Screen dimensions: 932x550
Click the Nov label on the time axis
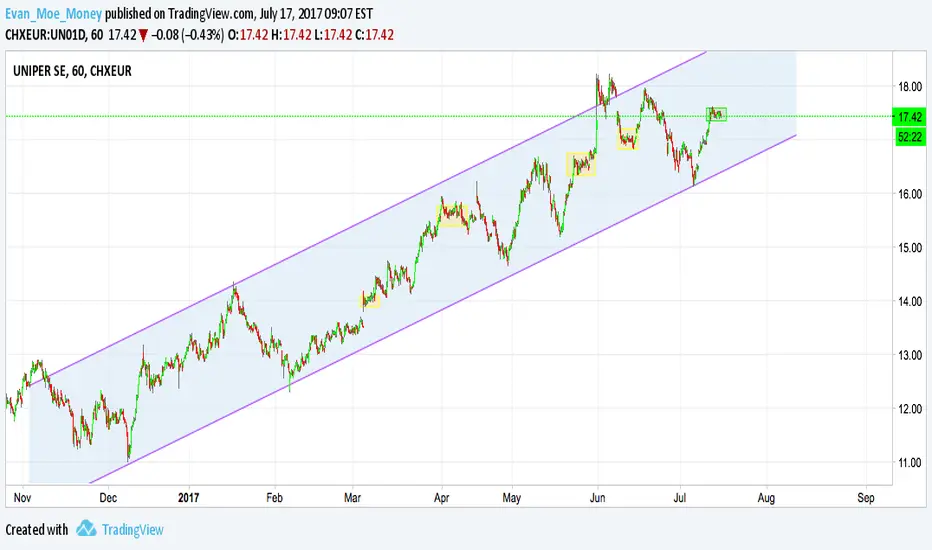(22, 498)
